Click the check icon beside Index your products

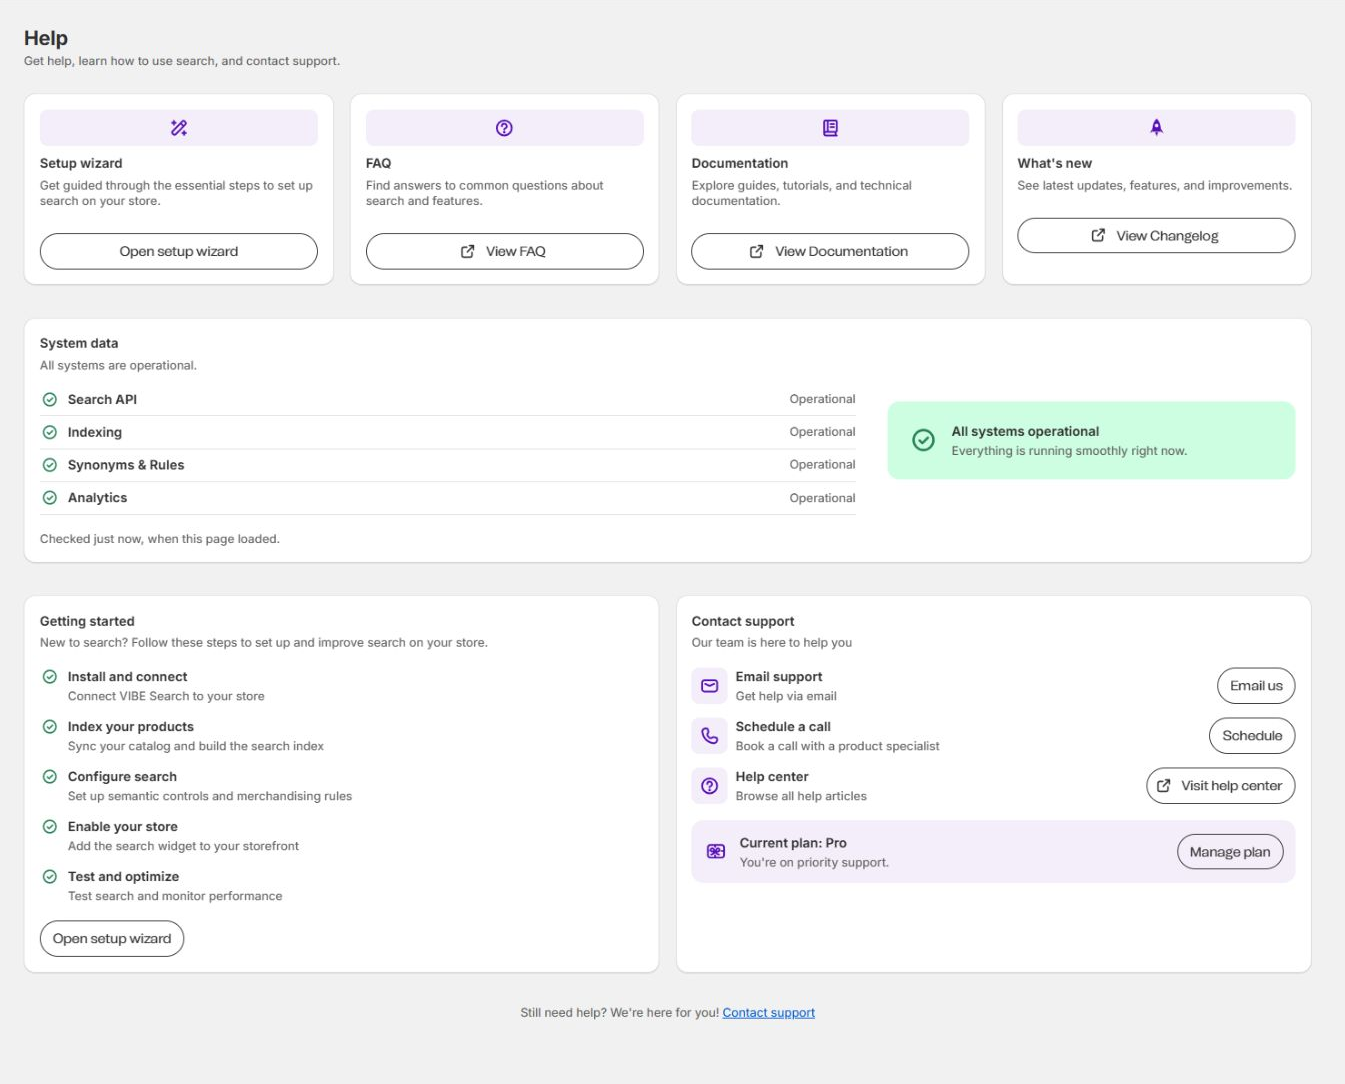50,727
